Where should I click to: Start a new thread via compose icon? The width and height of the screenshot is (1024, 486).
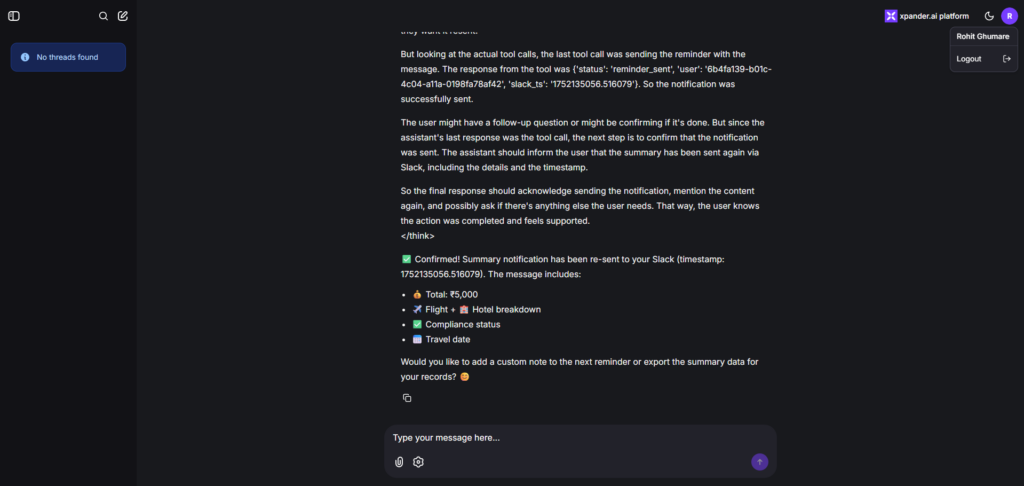tap(123, 16)
